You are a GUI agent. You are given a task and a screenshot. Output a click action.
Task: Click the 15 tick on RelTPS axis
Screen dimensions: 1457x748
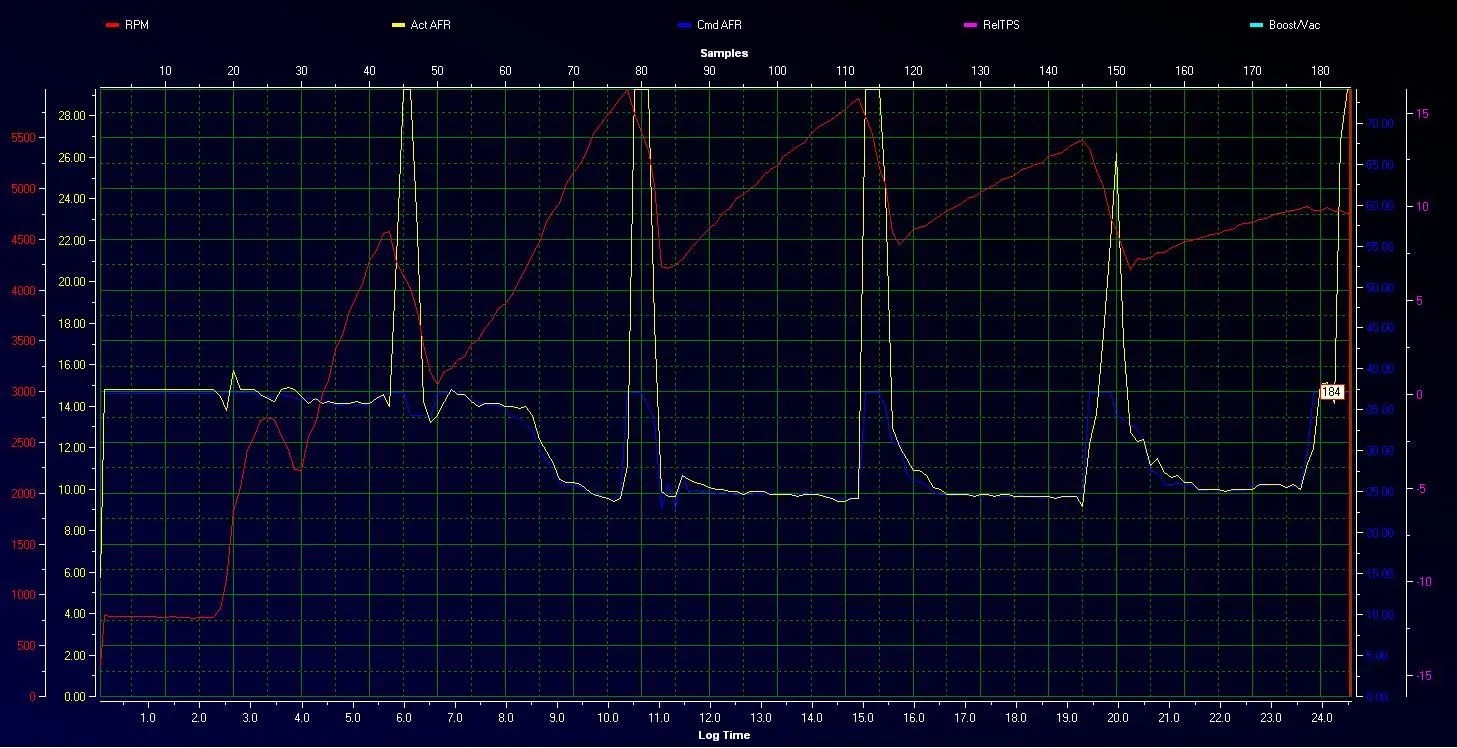coord(1422,114)
